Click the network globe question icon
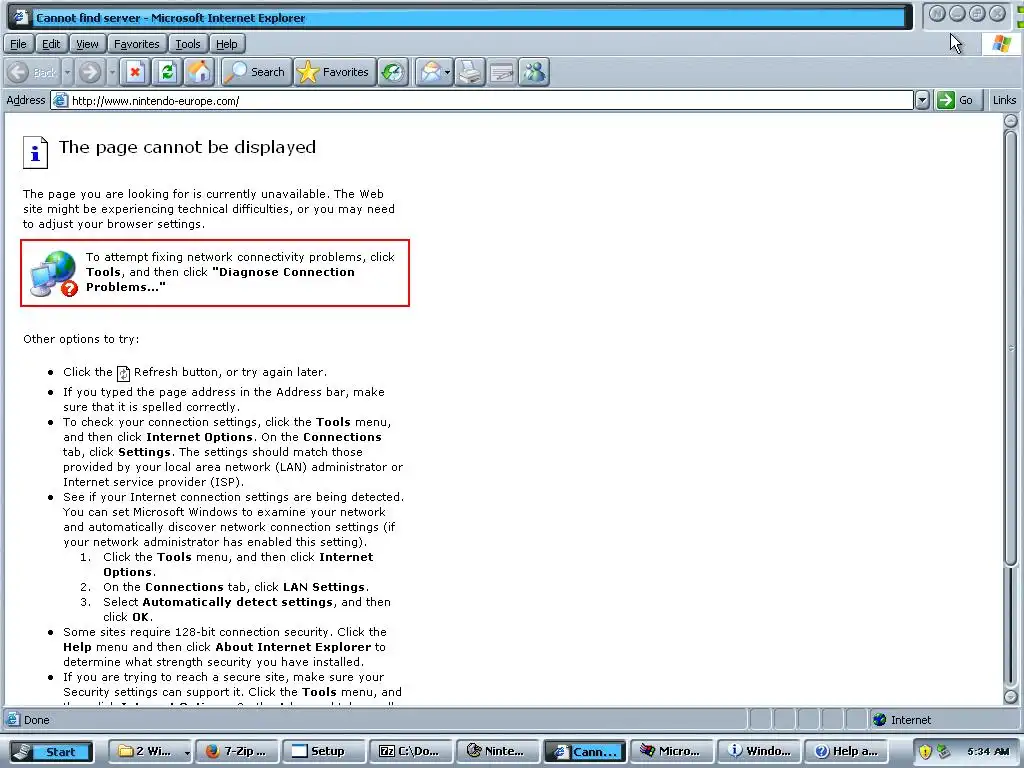The image size is (1024, 768). tap(54, 273)
